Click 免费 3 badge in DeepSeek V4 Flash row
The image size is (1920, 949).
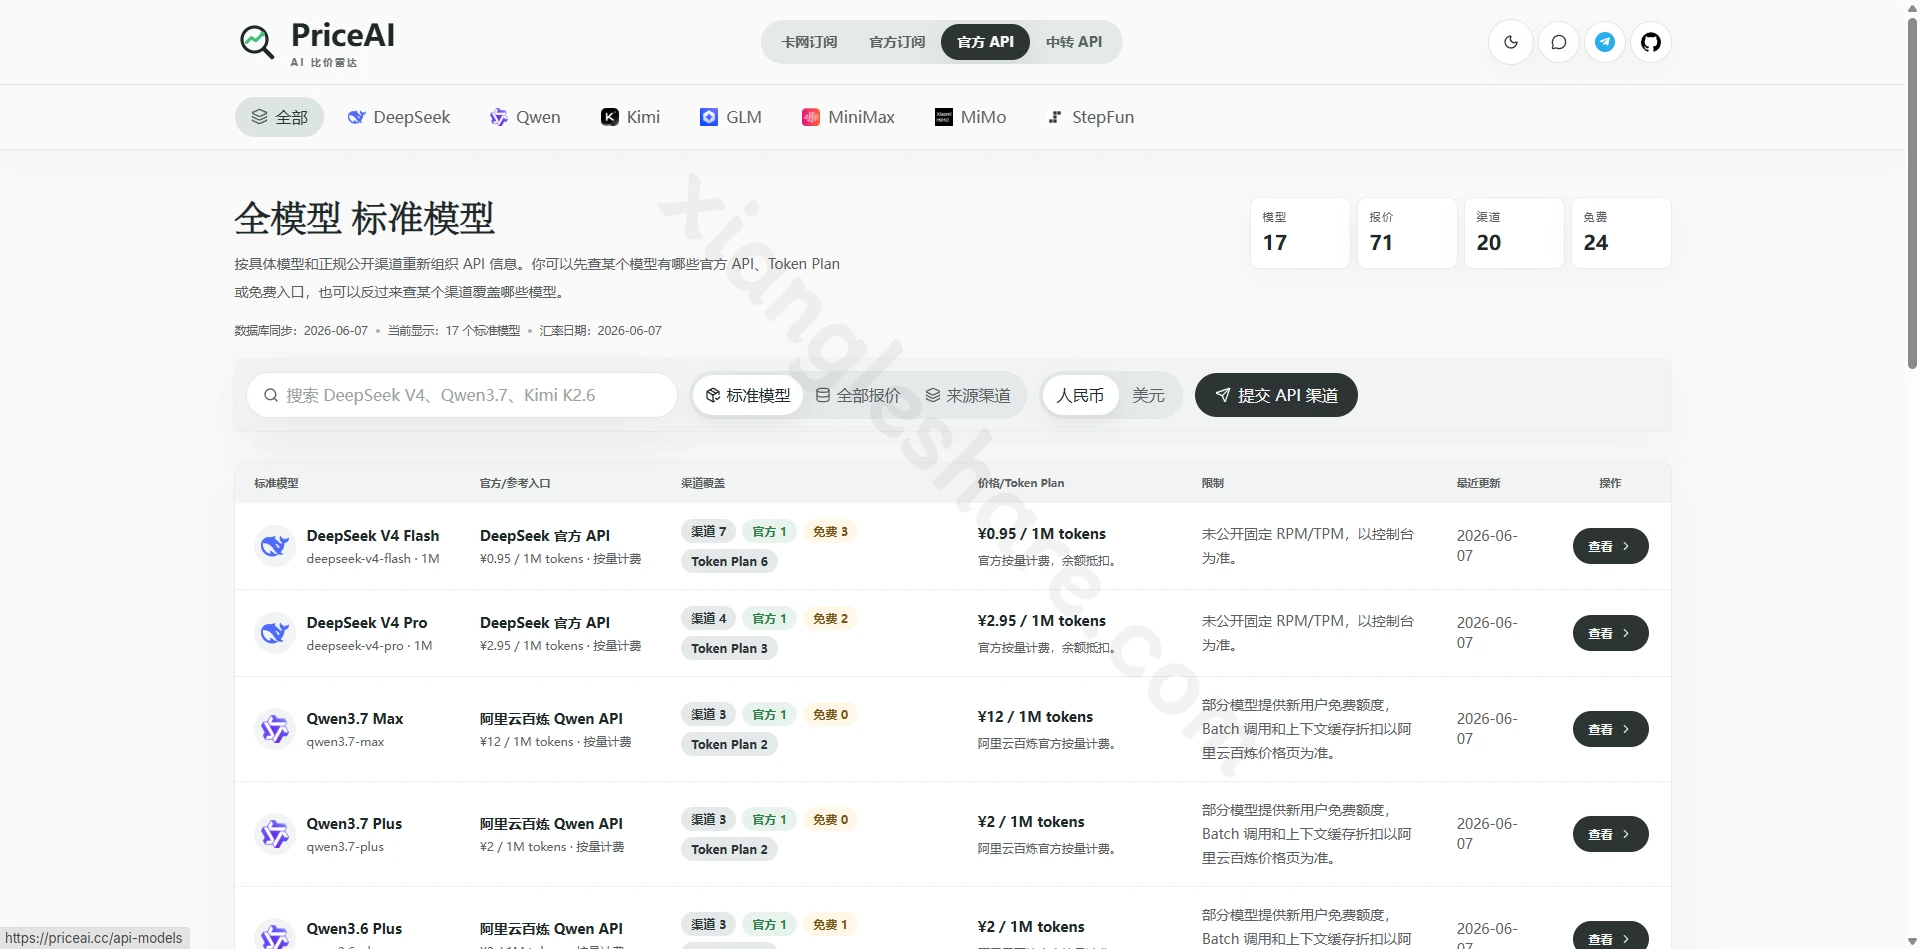click(830, 531)
